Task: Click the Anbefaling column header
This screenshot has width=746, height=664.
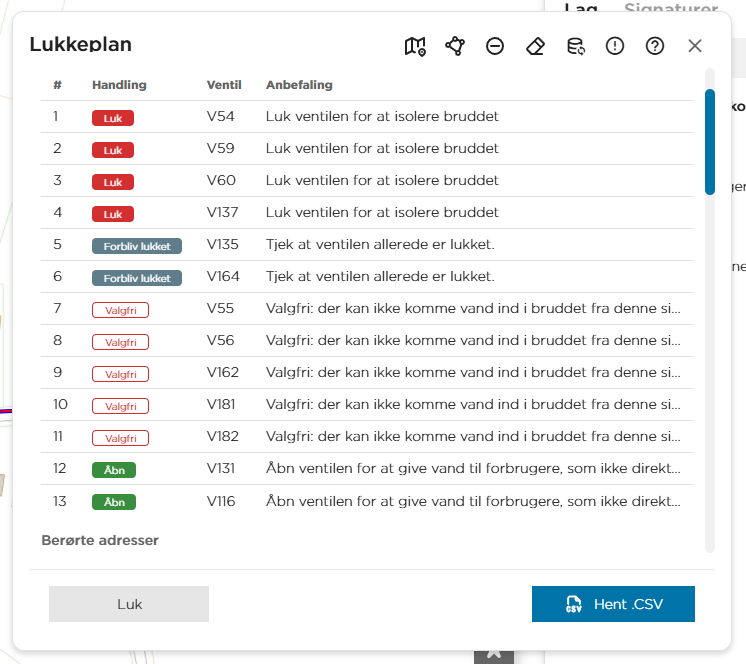Action: click(299, 85)
